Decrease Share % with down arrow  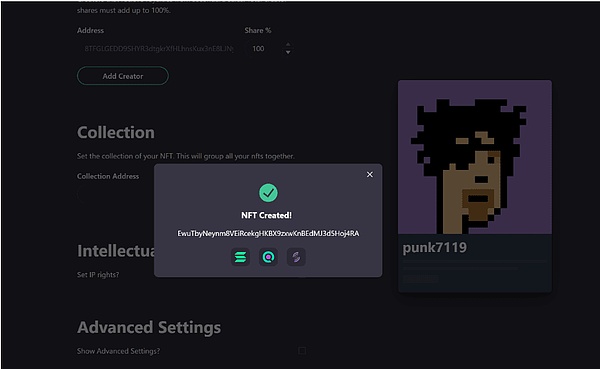click(288, 52)
